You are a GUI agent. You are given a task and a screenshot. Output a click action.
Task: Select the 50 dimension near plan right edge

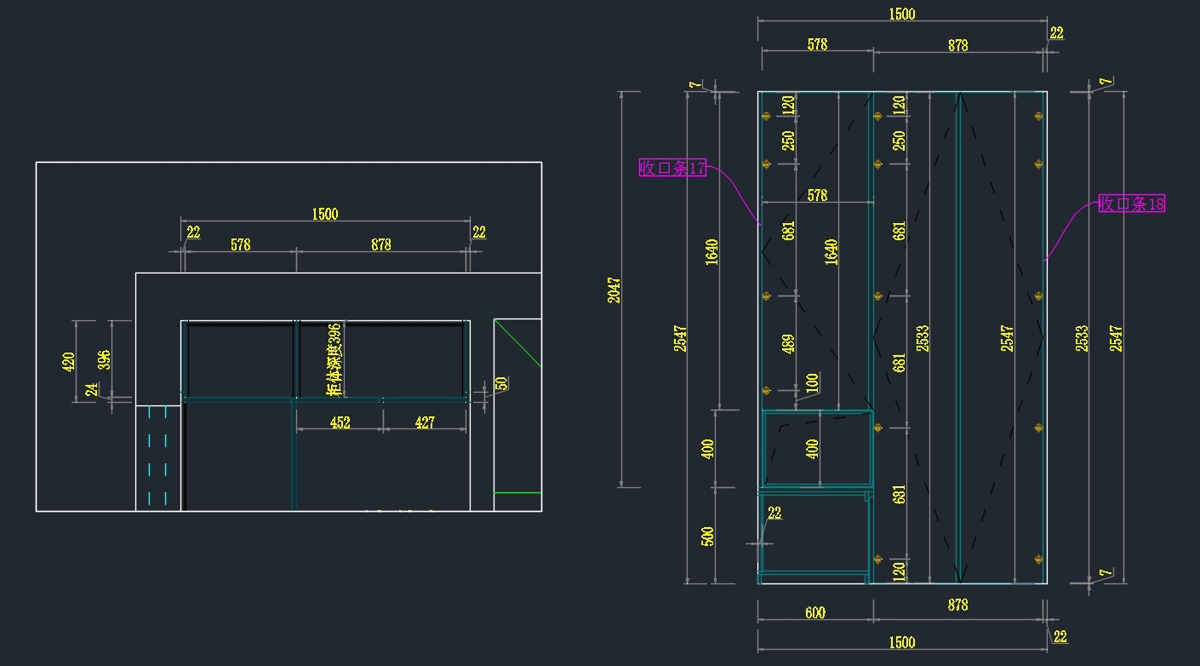[x=502, y=383]
